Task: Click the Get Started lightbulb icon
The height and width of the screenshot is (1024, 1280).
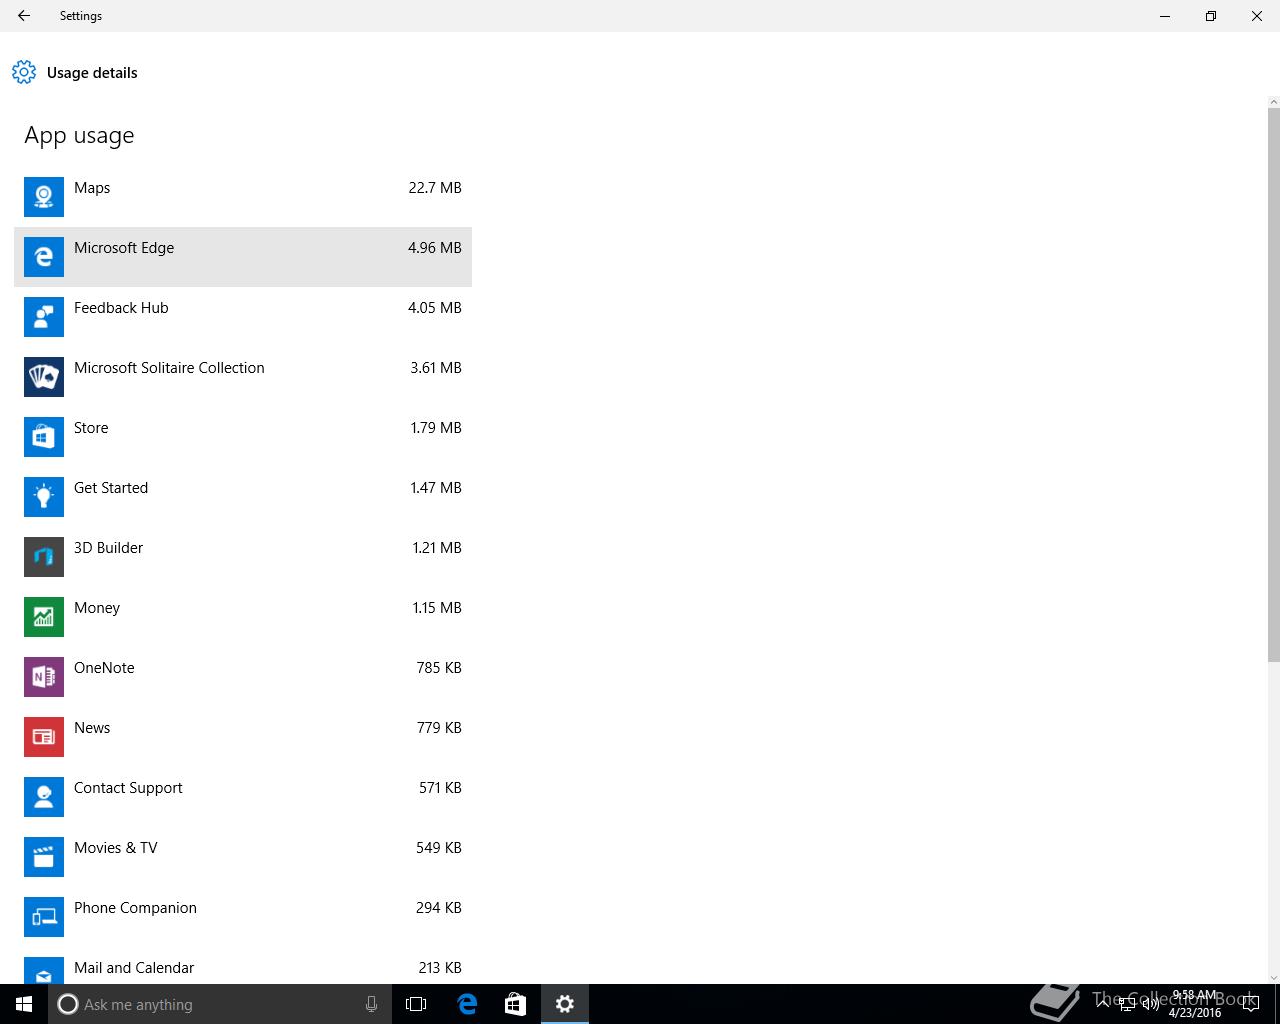Action: point(44,497)
